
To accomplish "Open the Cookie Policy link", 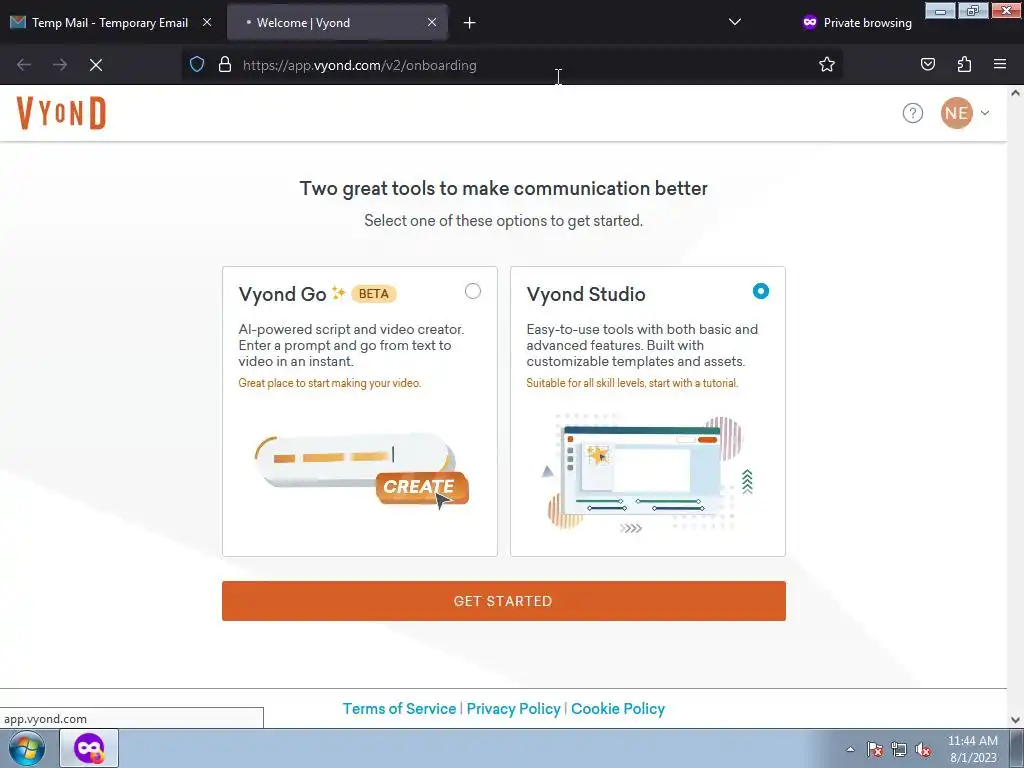I will tap(618, 709).
